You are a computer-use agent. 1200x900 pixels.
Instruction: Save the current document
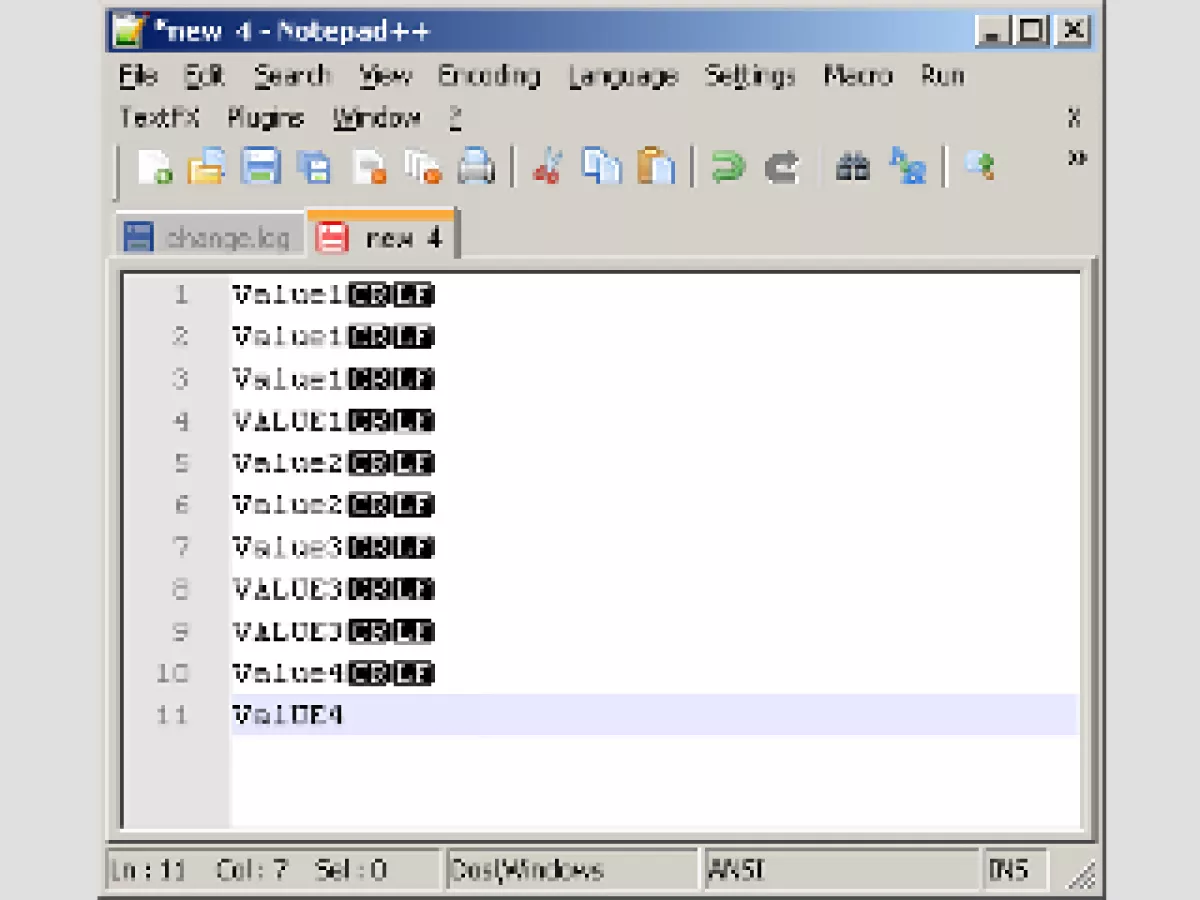(262, 167)
